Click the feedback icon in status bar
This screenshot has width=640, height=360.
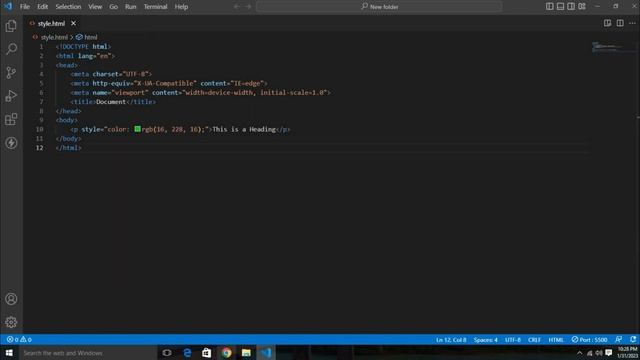point(619,340)
